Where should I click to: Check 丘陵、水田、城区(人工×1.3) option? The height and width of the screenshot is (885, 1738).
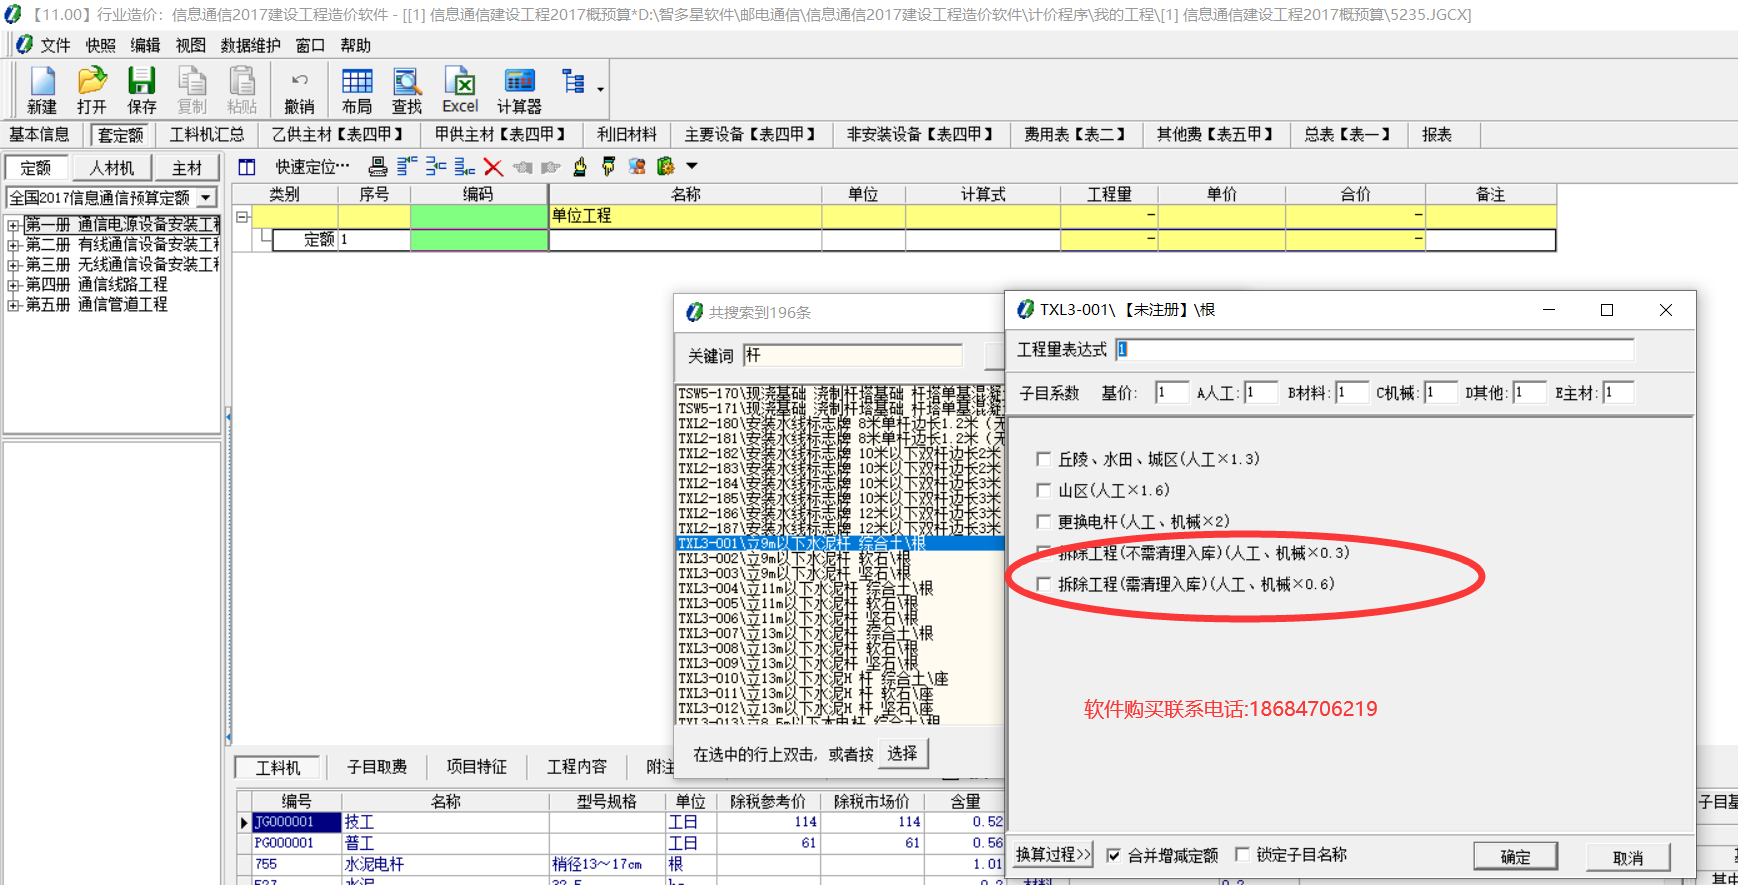coord(1044,459)
